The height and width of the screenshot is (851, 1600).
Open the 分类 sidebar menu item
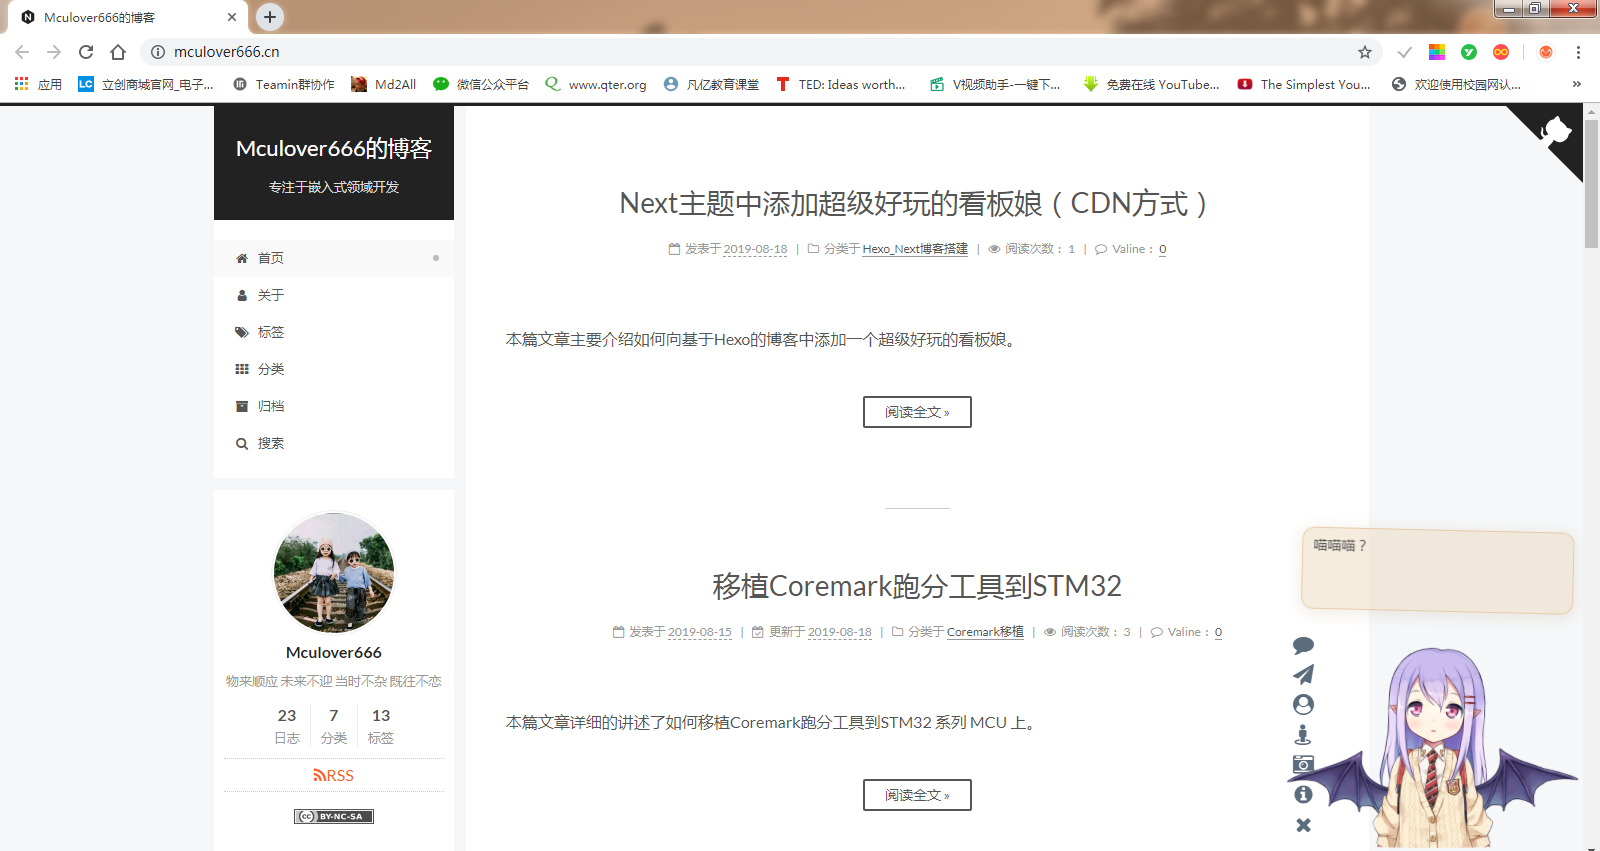click(334, 369)
